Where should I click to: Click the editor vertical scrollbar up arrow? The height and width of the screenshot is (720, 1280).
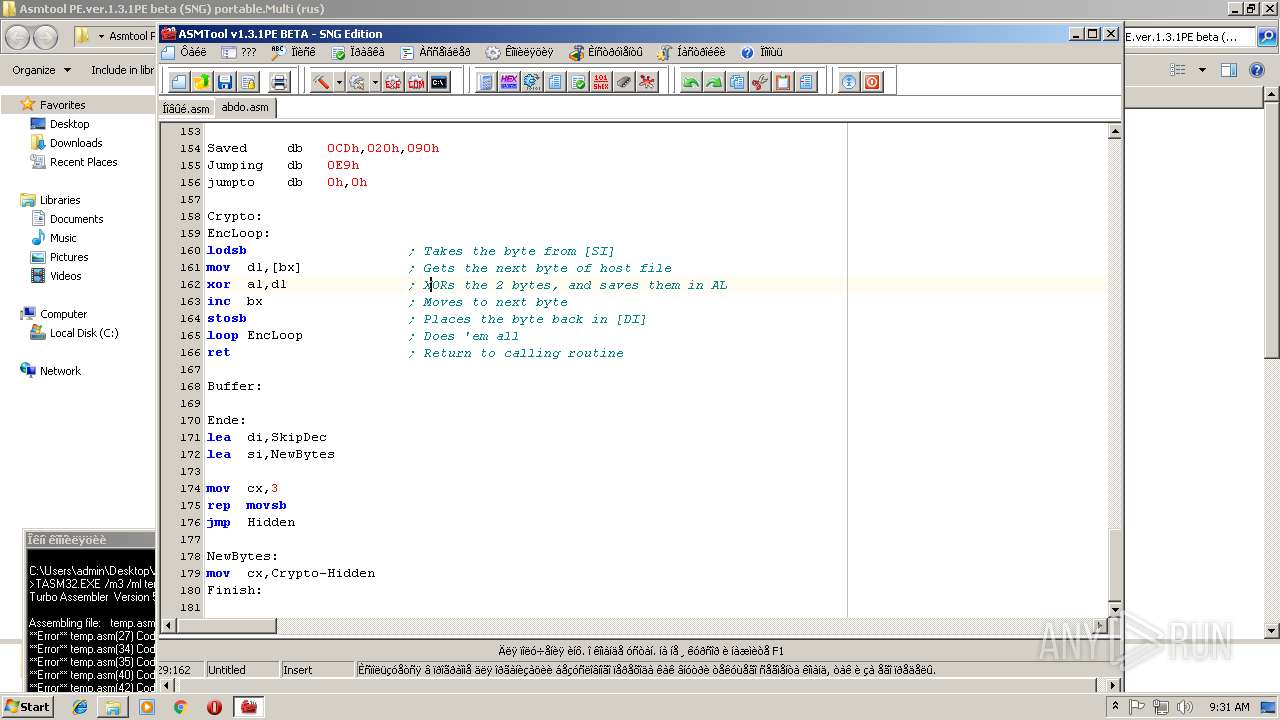1114,131
